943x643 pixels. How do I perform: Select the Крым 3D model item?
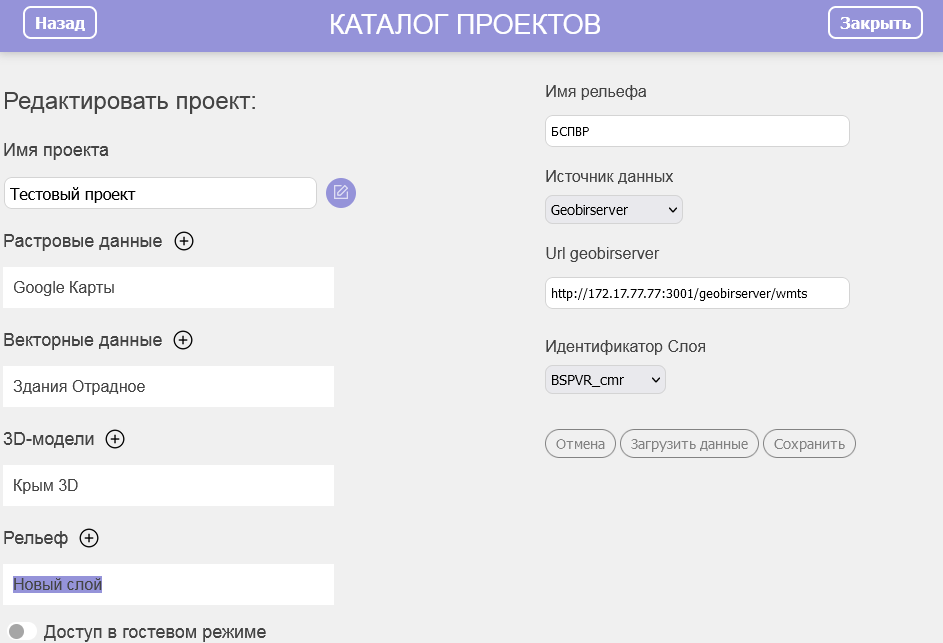(x=168, y=486)
